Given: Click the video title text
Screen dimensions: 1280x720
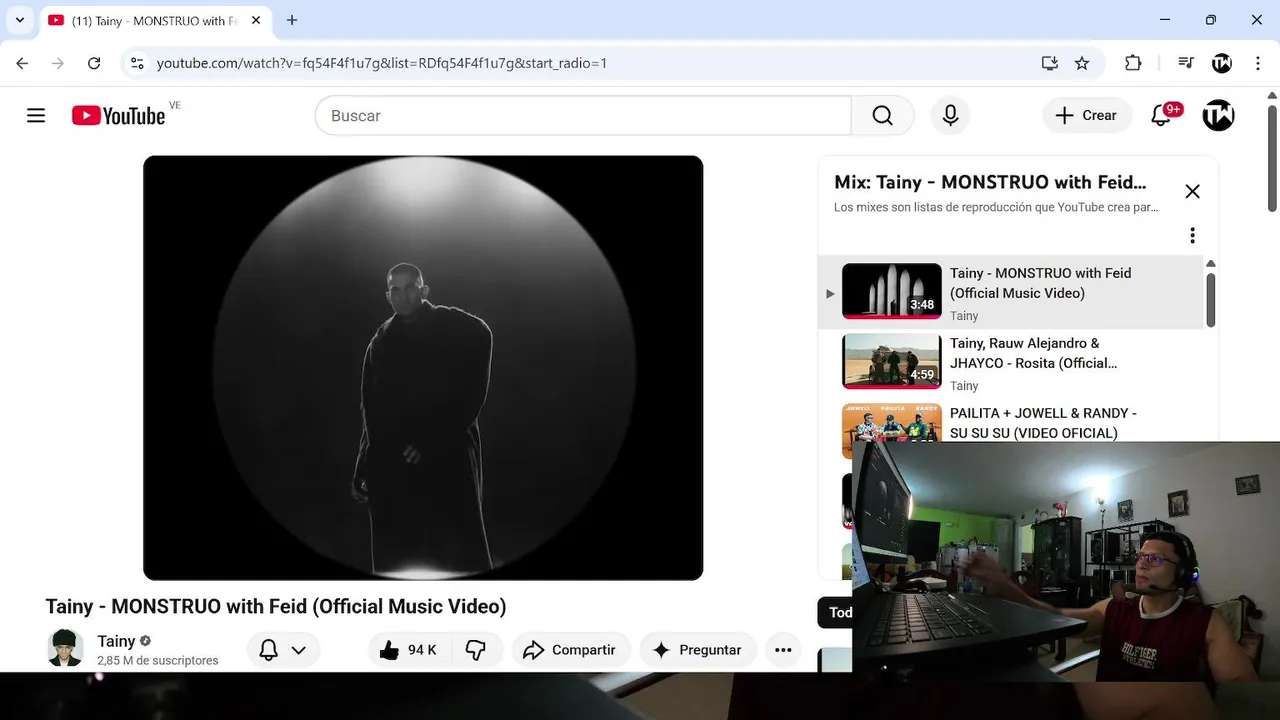Looking at the screenshot, I should tap(276, 606).
